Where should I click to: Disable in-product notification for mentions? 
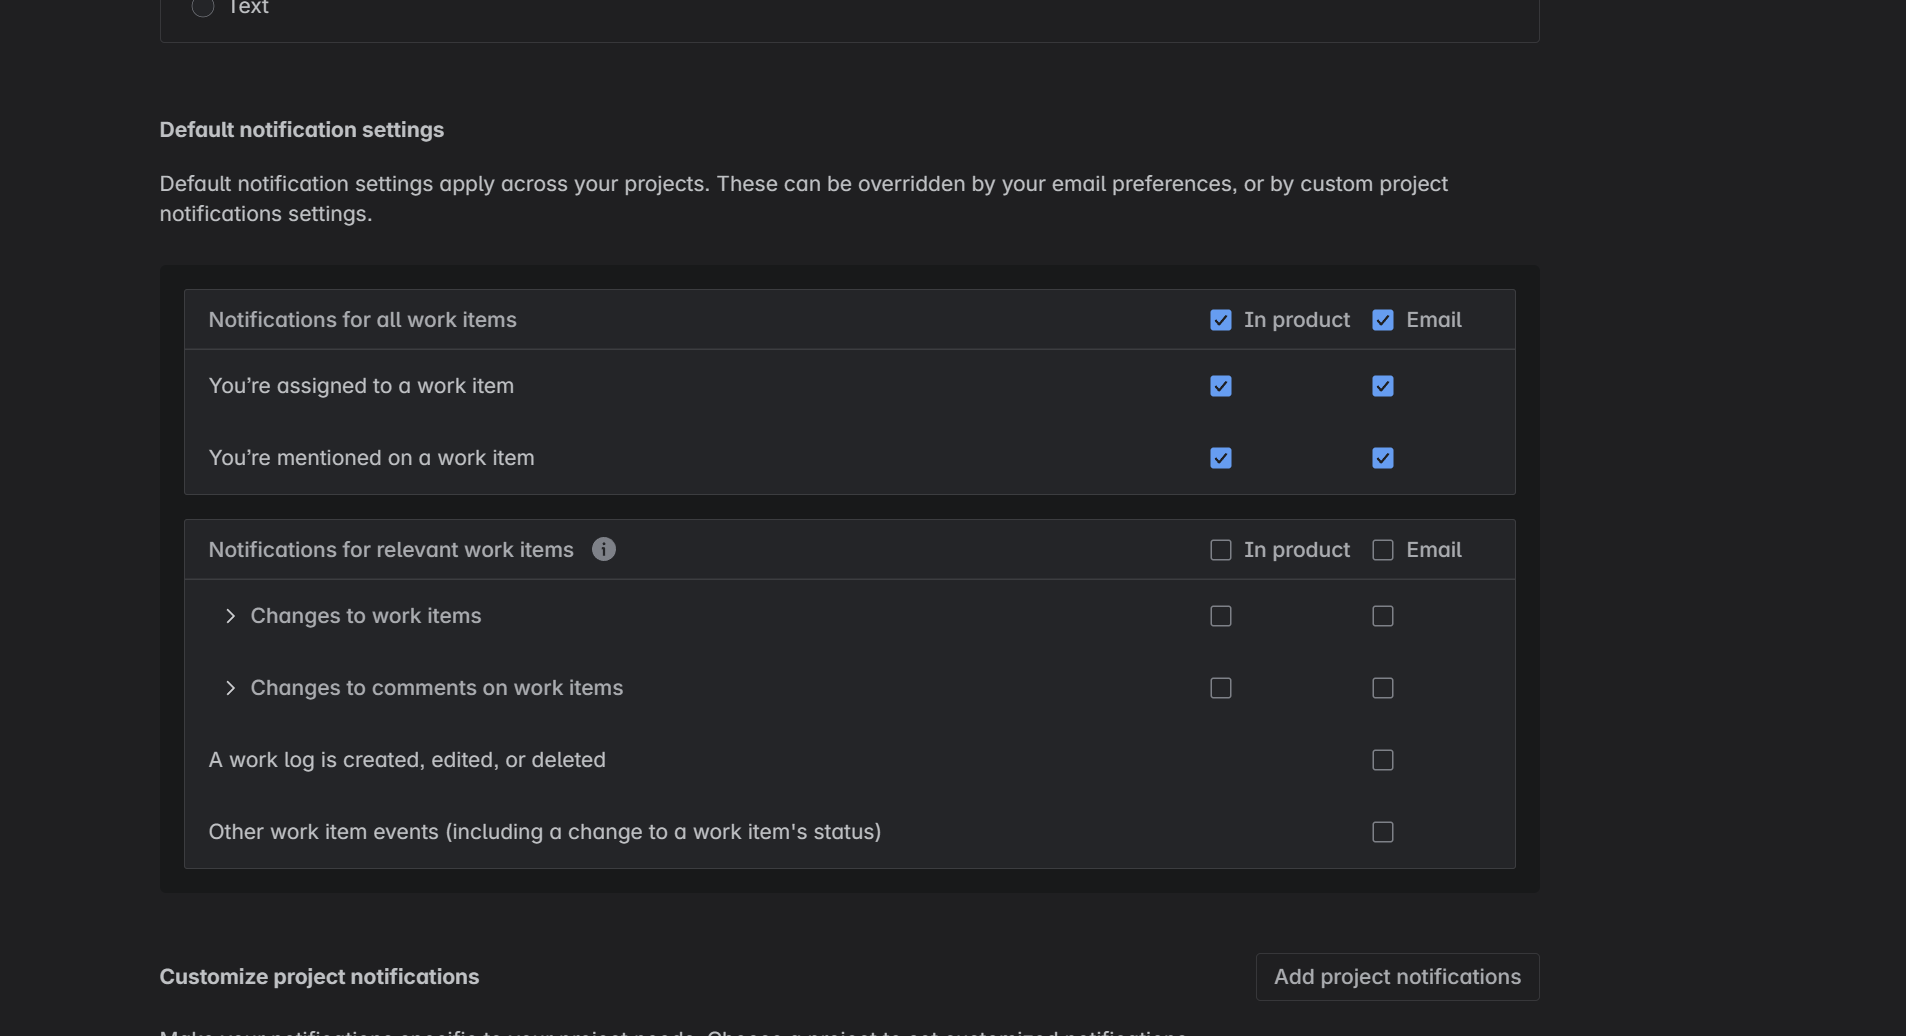point(1221,458)
